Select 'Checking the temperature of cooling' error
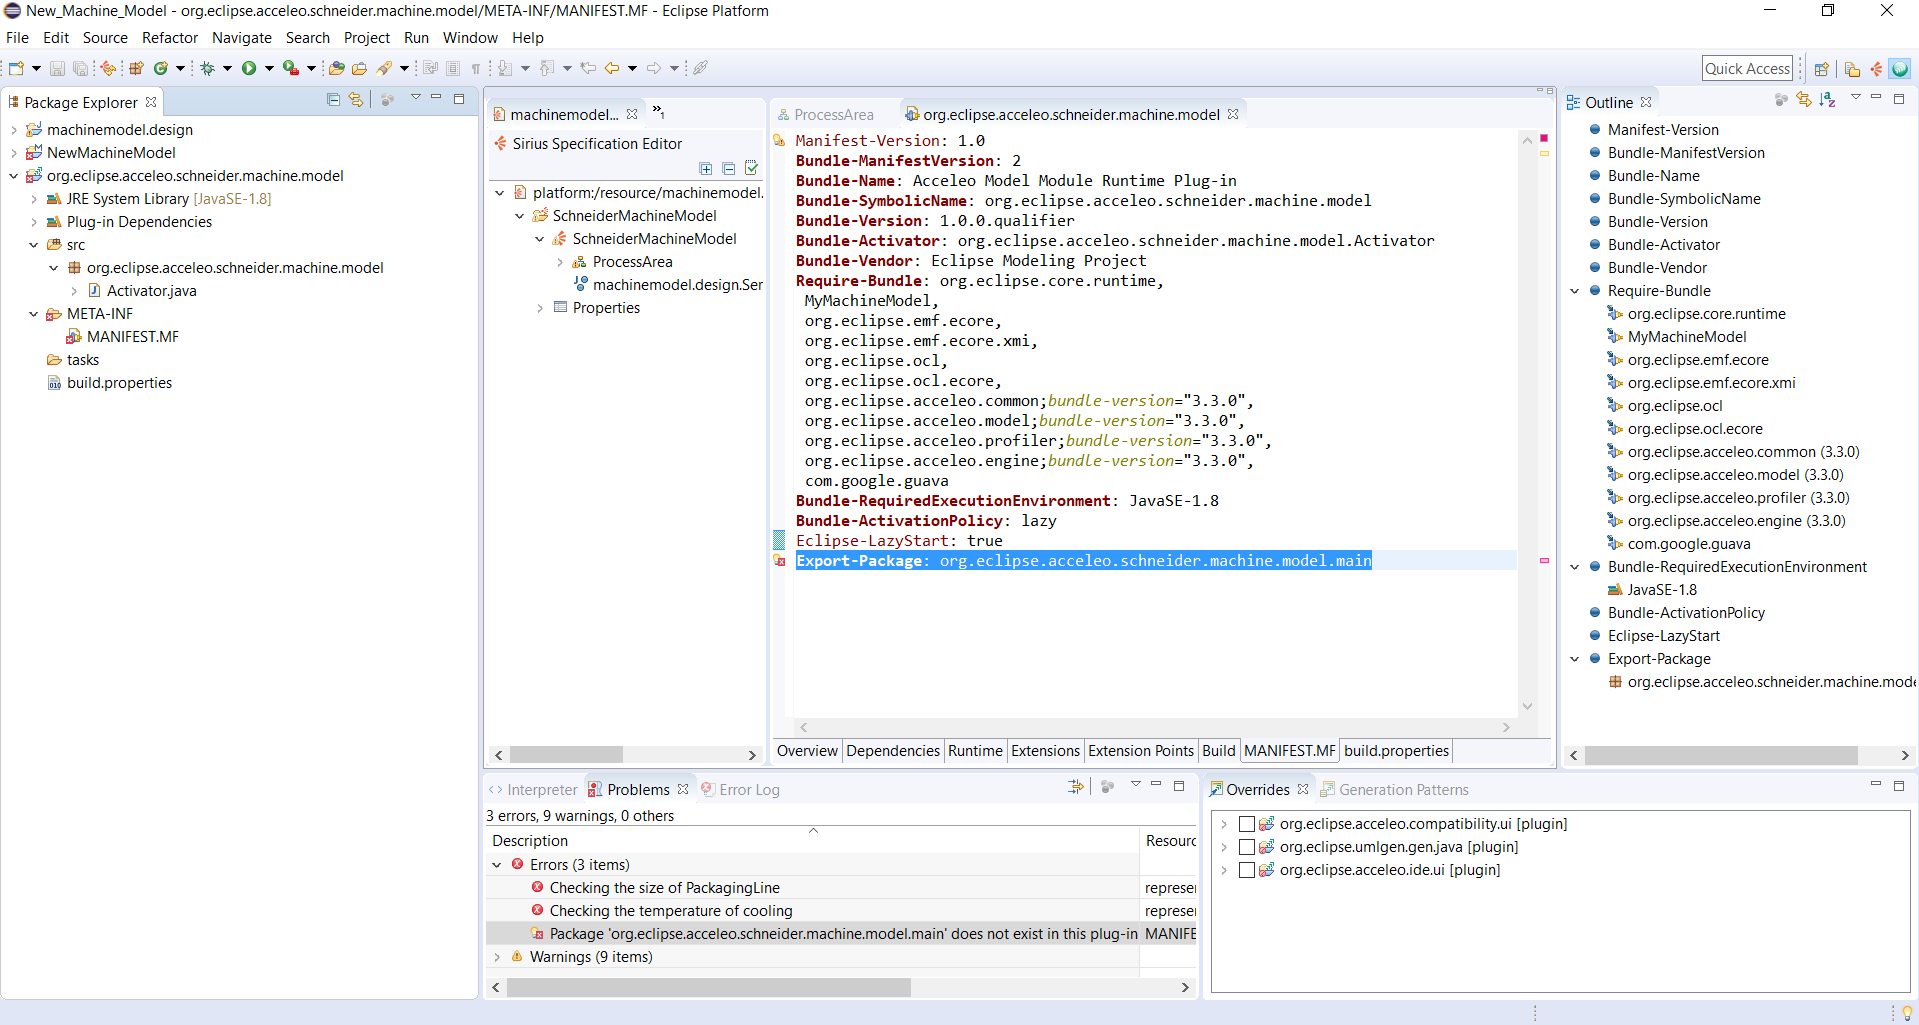The height and width of the screenshot is (1025, 1919). coord(670,911)
